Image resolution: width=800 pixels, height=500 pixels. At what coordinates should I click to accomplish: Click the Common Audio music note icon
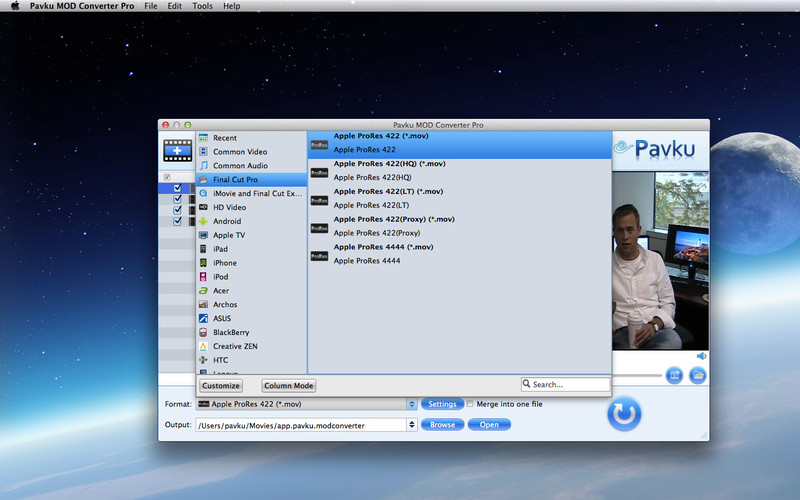point(203,165)
